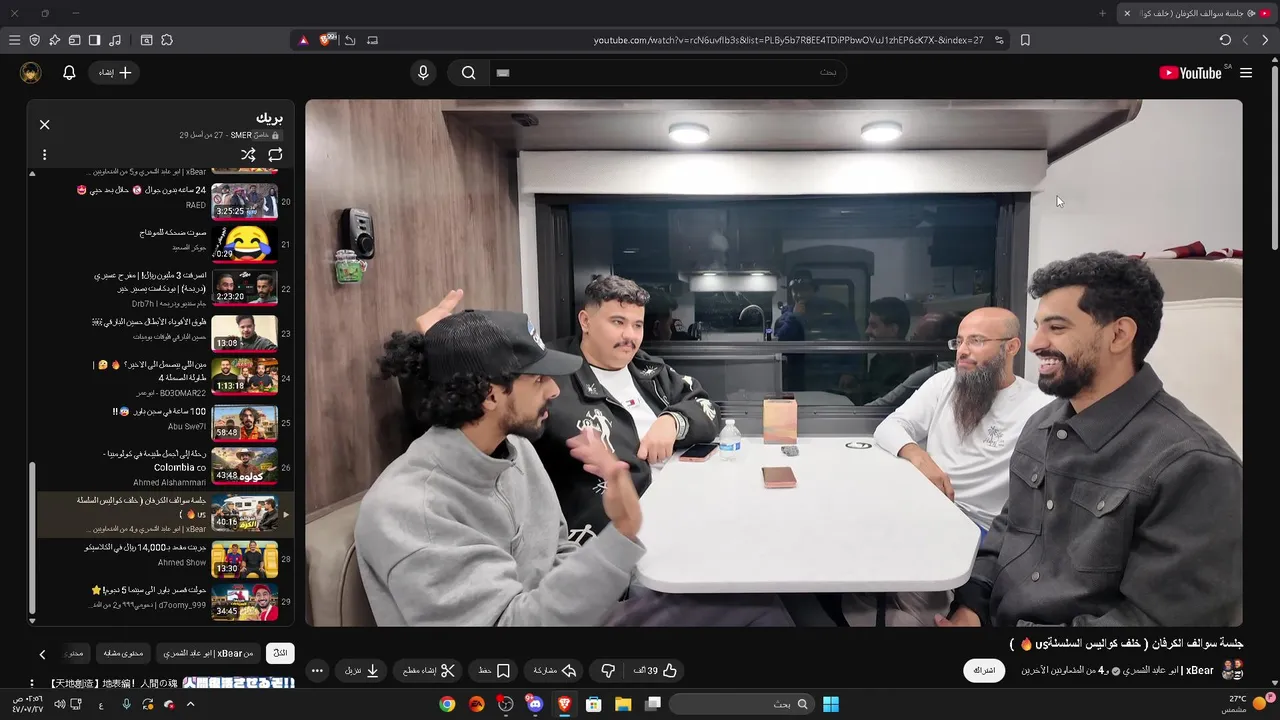Open Brave music playlist icon
The height and width of the screenshot is (720, 1280).
pos(115,40)
